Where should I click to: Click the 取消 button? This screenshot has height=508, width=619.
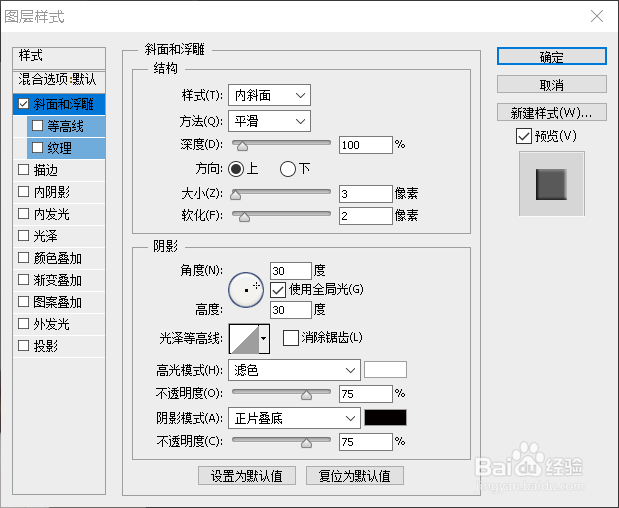coord(551,84)
